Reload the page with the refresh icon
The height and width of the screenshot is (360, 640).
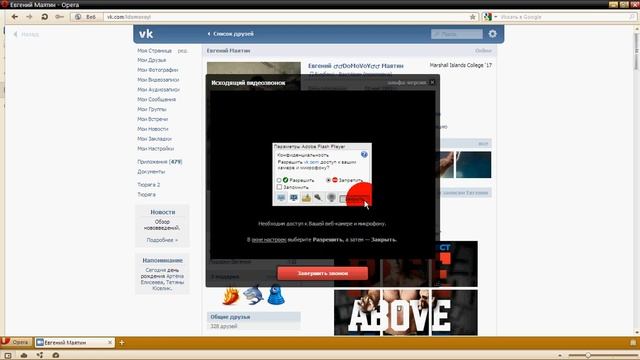coord(44,17)
